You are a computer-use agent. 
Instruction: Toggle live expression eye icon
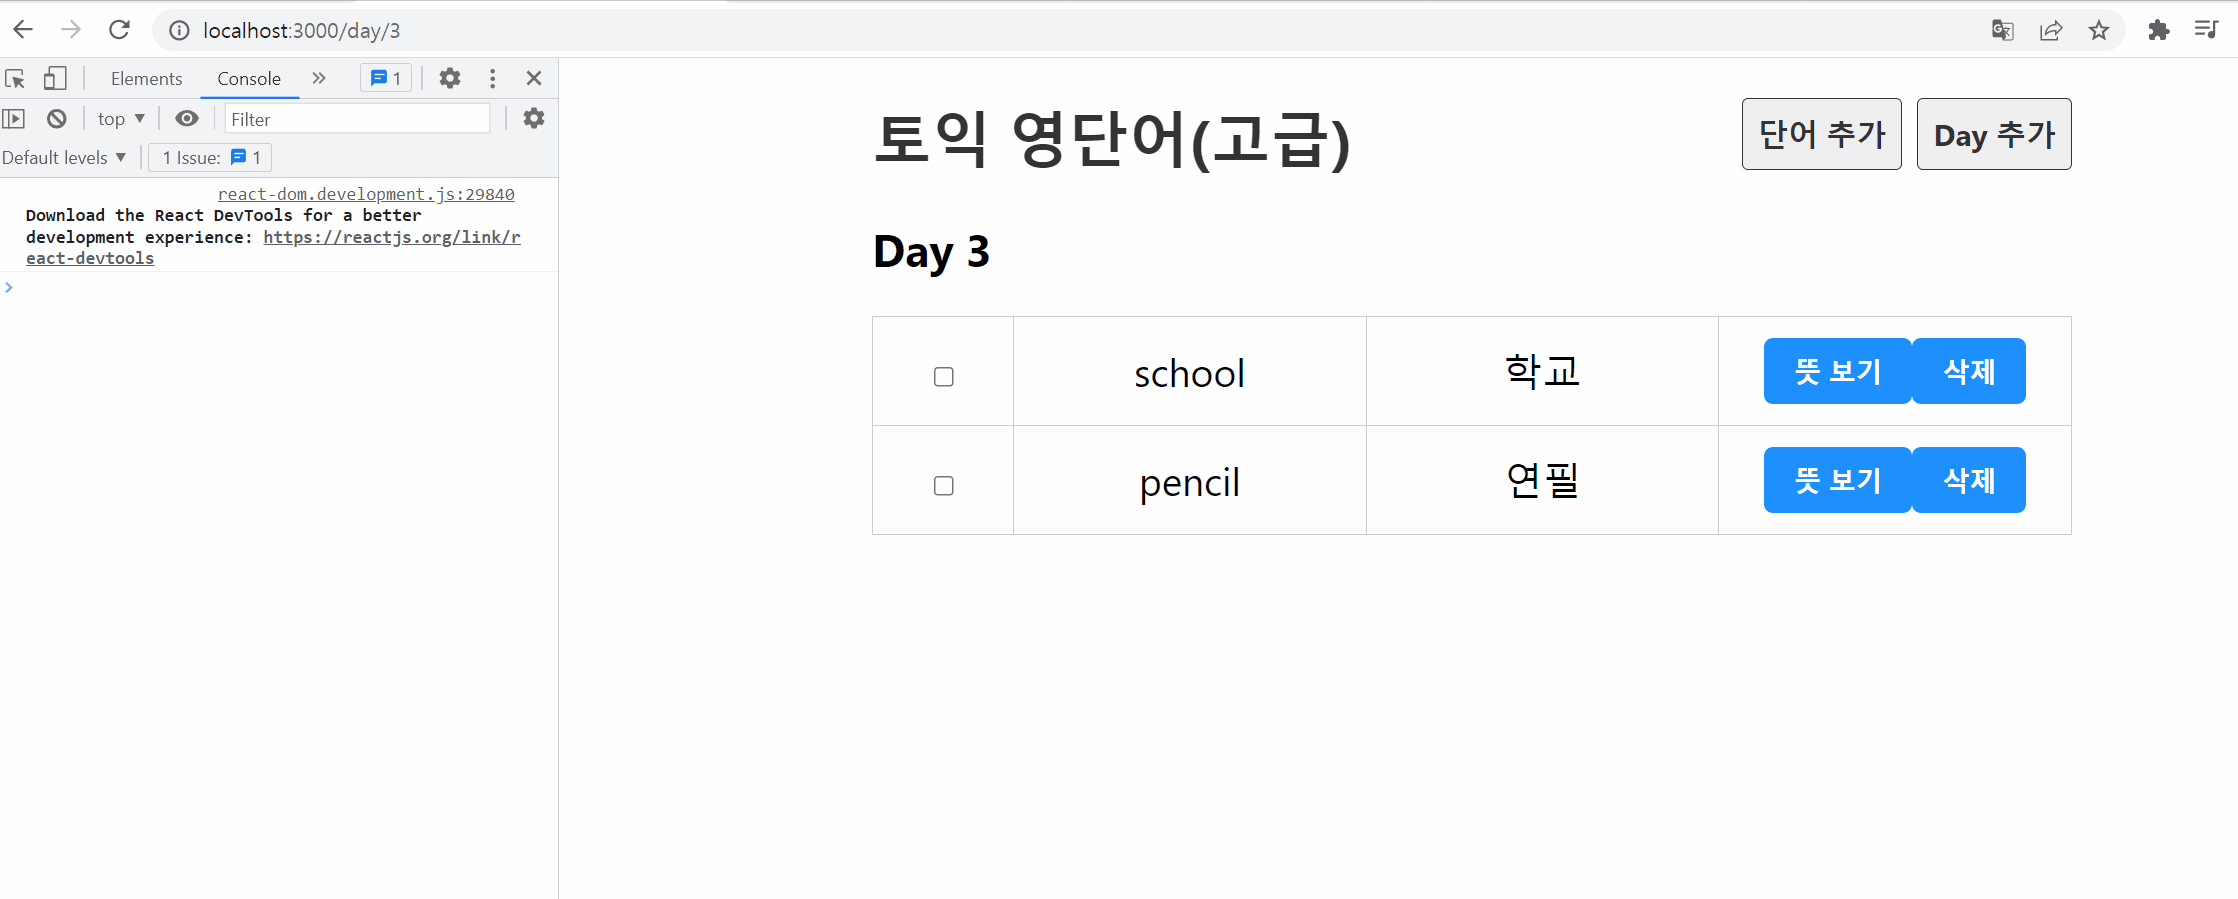[187, 119]
